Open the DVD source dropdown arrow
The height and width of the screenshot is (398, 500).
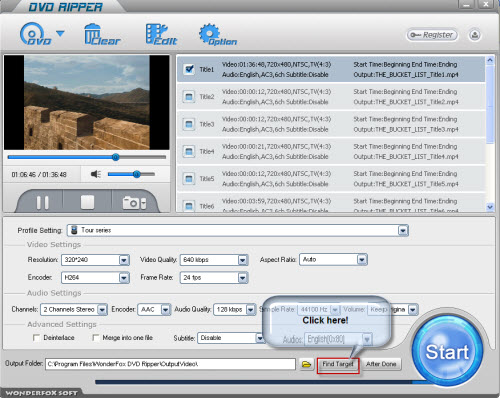tap(60, 33)
